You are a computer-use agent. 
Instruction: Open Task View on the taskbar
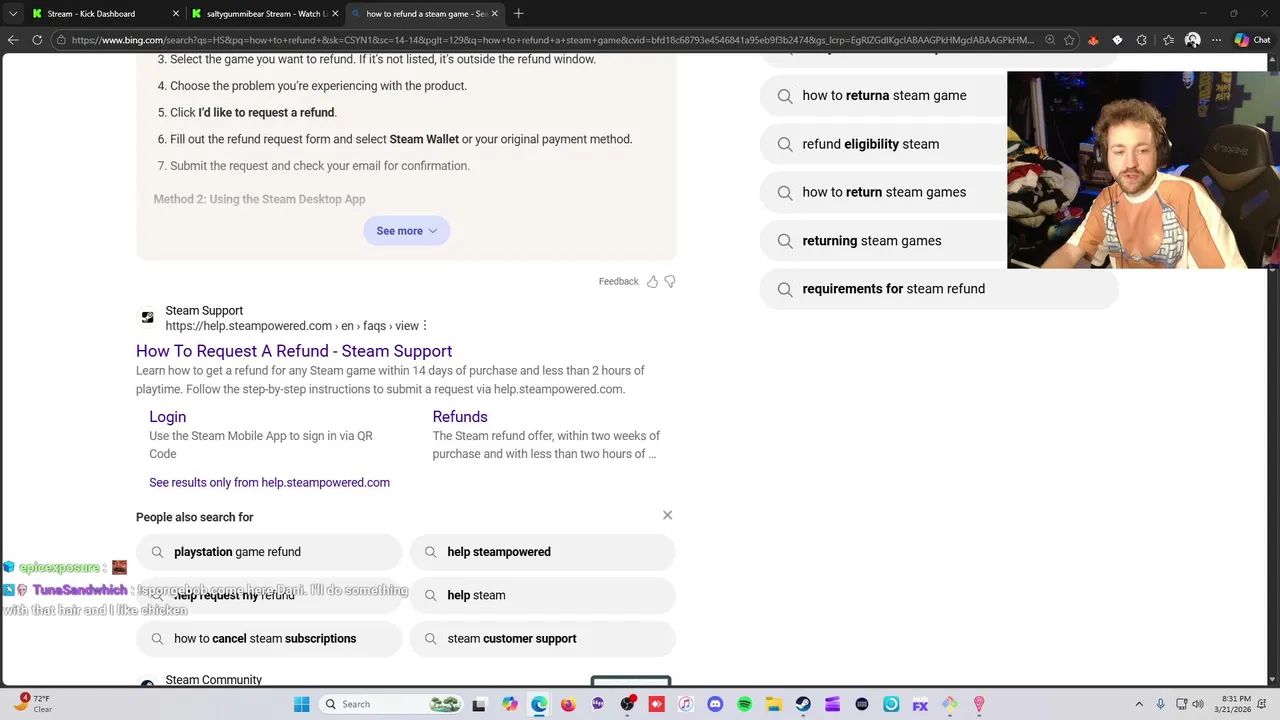(x=479, y=705)
